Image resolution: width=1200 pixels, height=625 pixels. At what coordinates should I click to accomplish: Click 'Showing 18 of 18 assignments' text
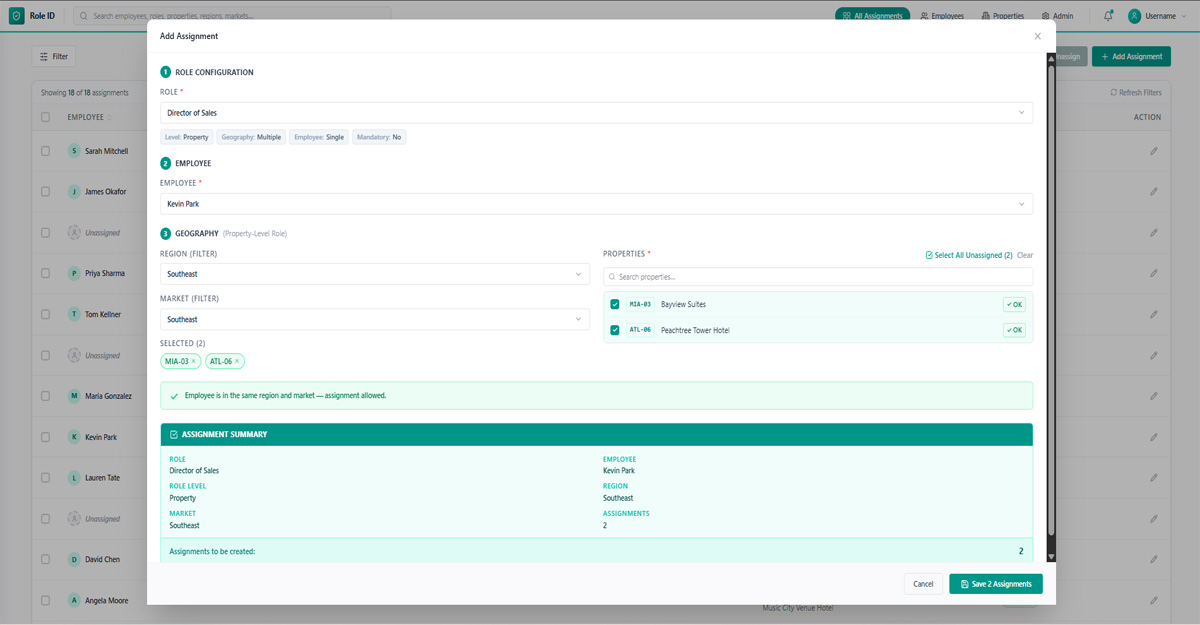(x=85, y=93)
